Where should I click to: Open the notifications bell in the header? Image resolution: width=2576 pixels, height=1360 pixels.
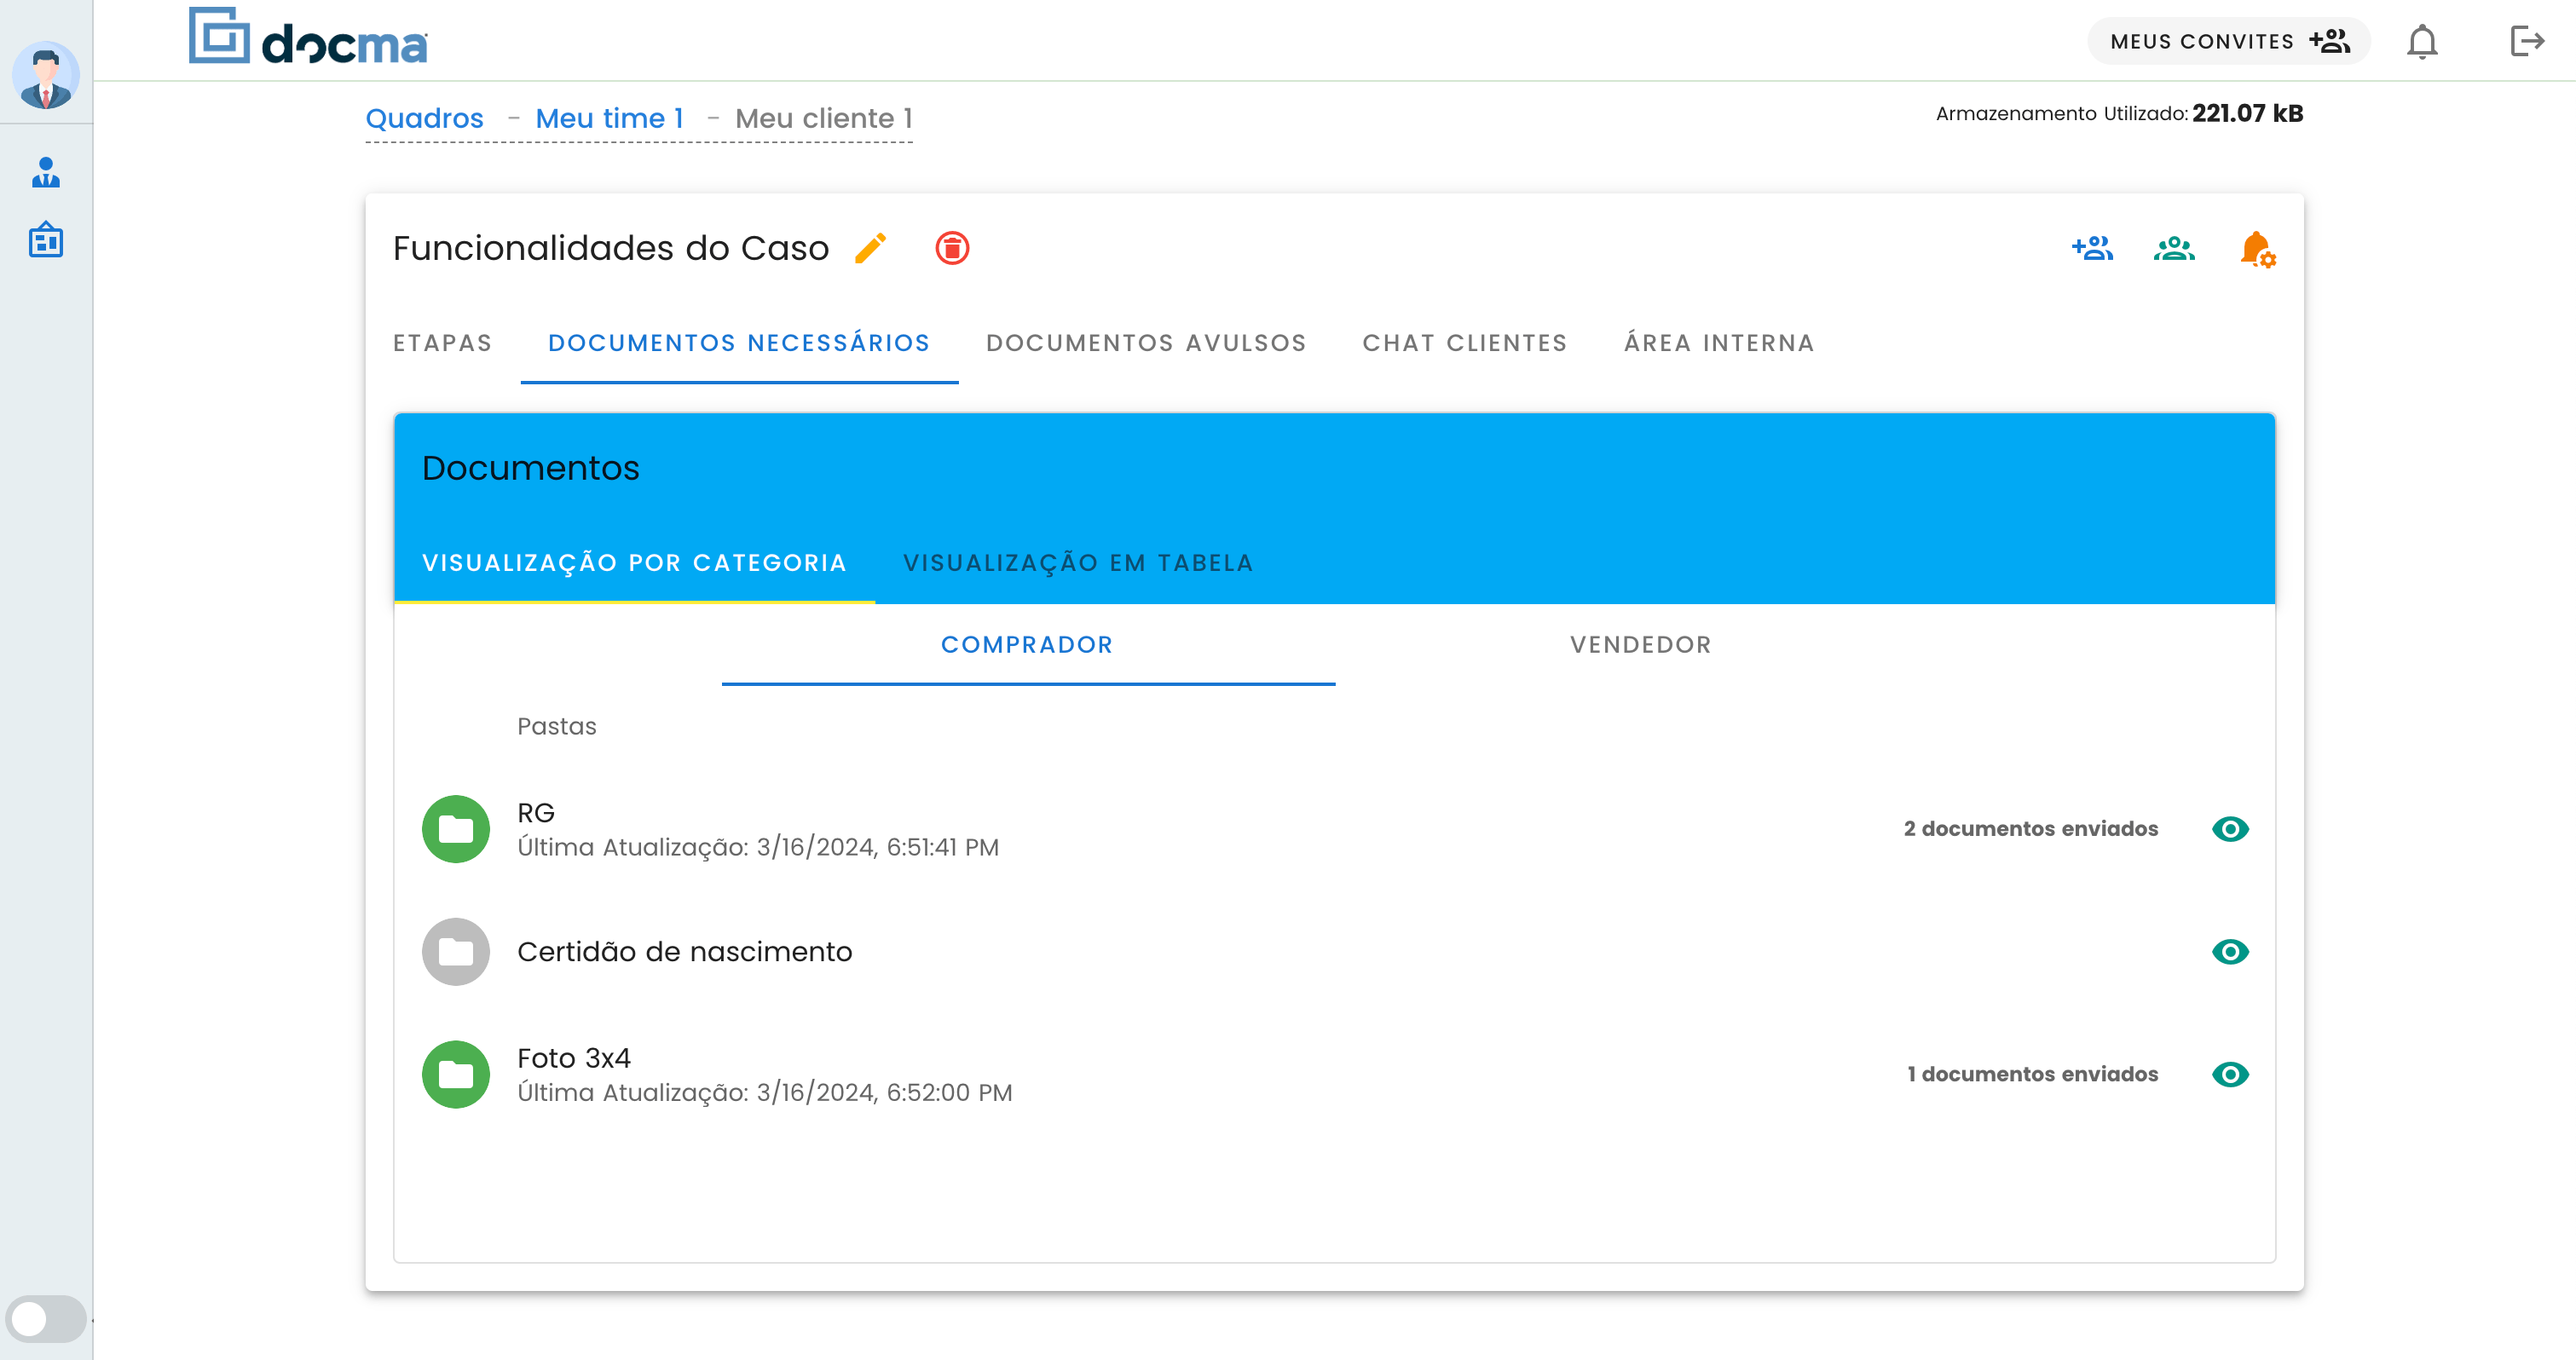2422,42
